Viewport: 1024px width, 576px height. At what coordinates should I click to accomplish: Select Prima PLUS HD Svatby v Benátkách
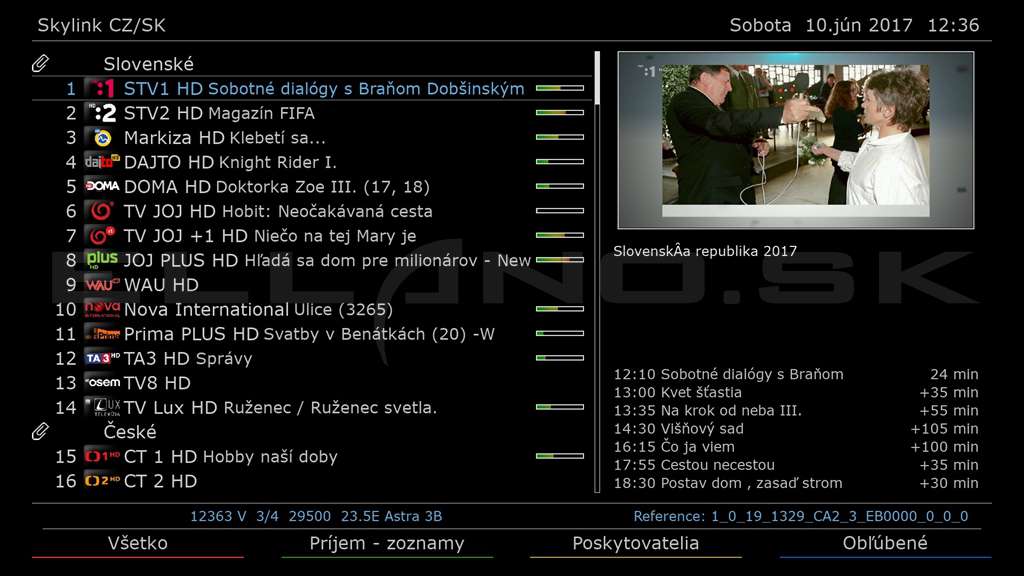pyautogui.click(x=309, y=334)
